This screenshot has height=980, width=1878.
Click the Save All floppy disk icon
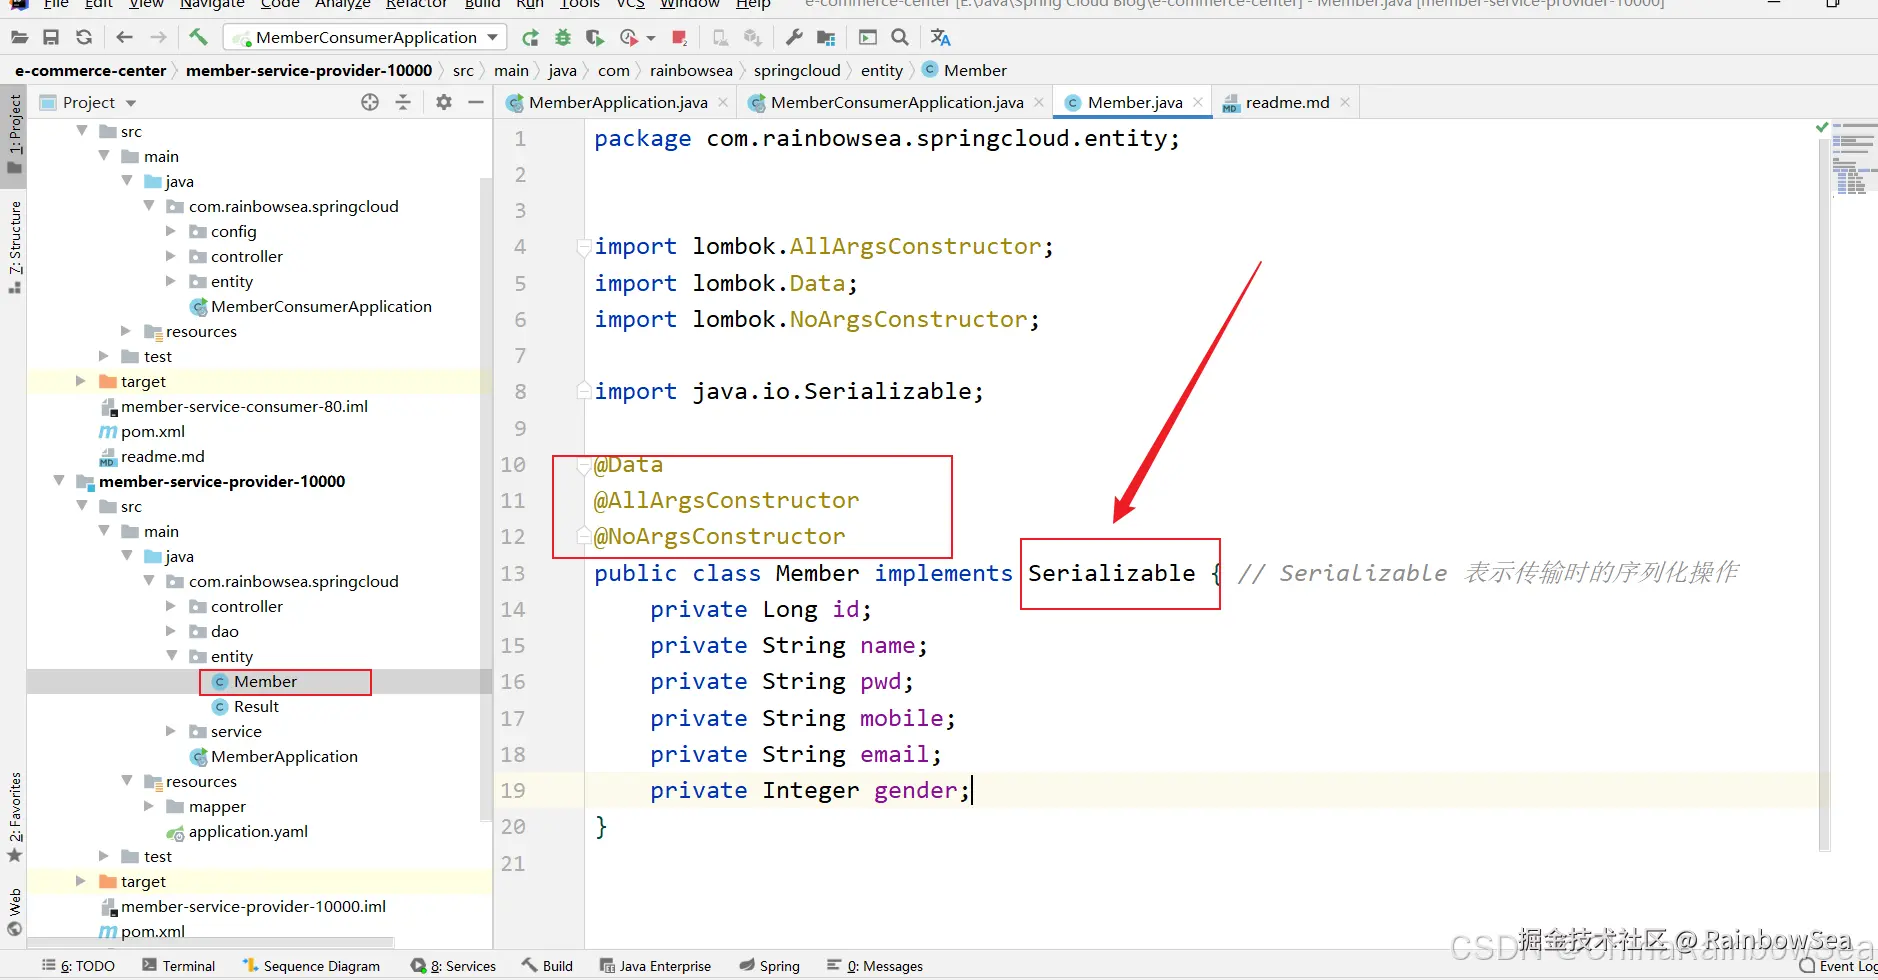coord(51,38)
